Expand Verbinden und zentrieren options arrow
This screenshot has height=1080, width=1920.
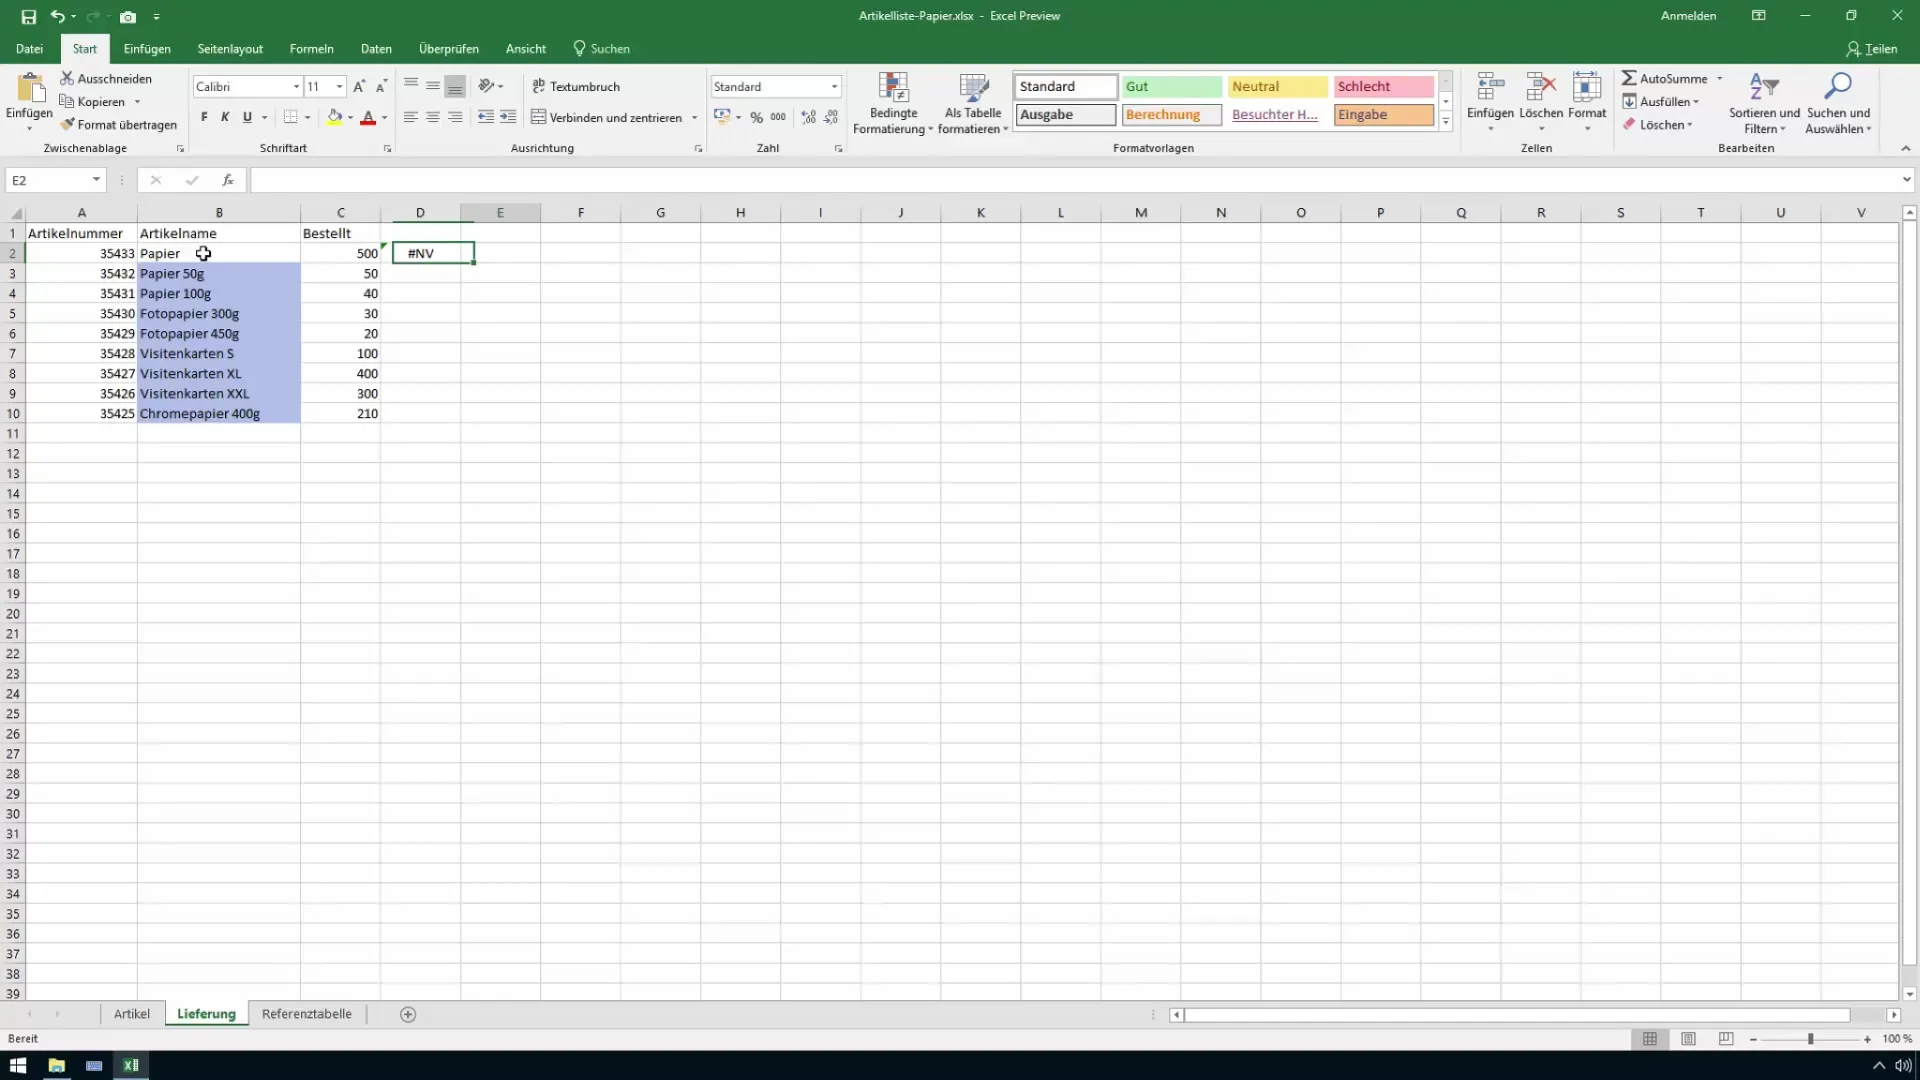click(694, 118)
